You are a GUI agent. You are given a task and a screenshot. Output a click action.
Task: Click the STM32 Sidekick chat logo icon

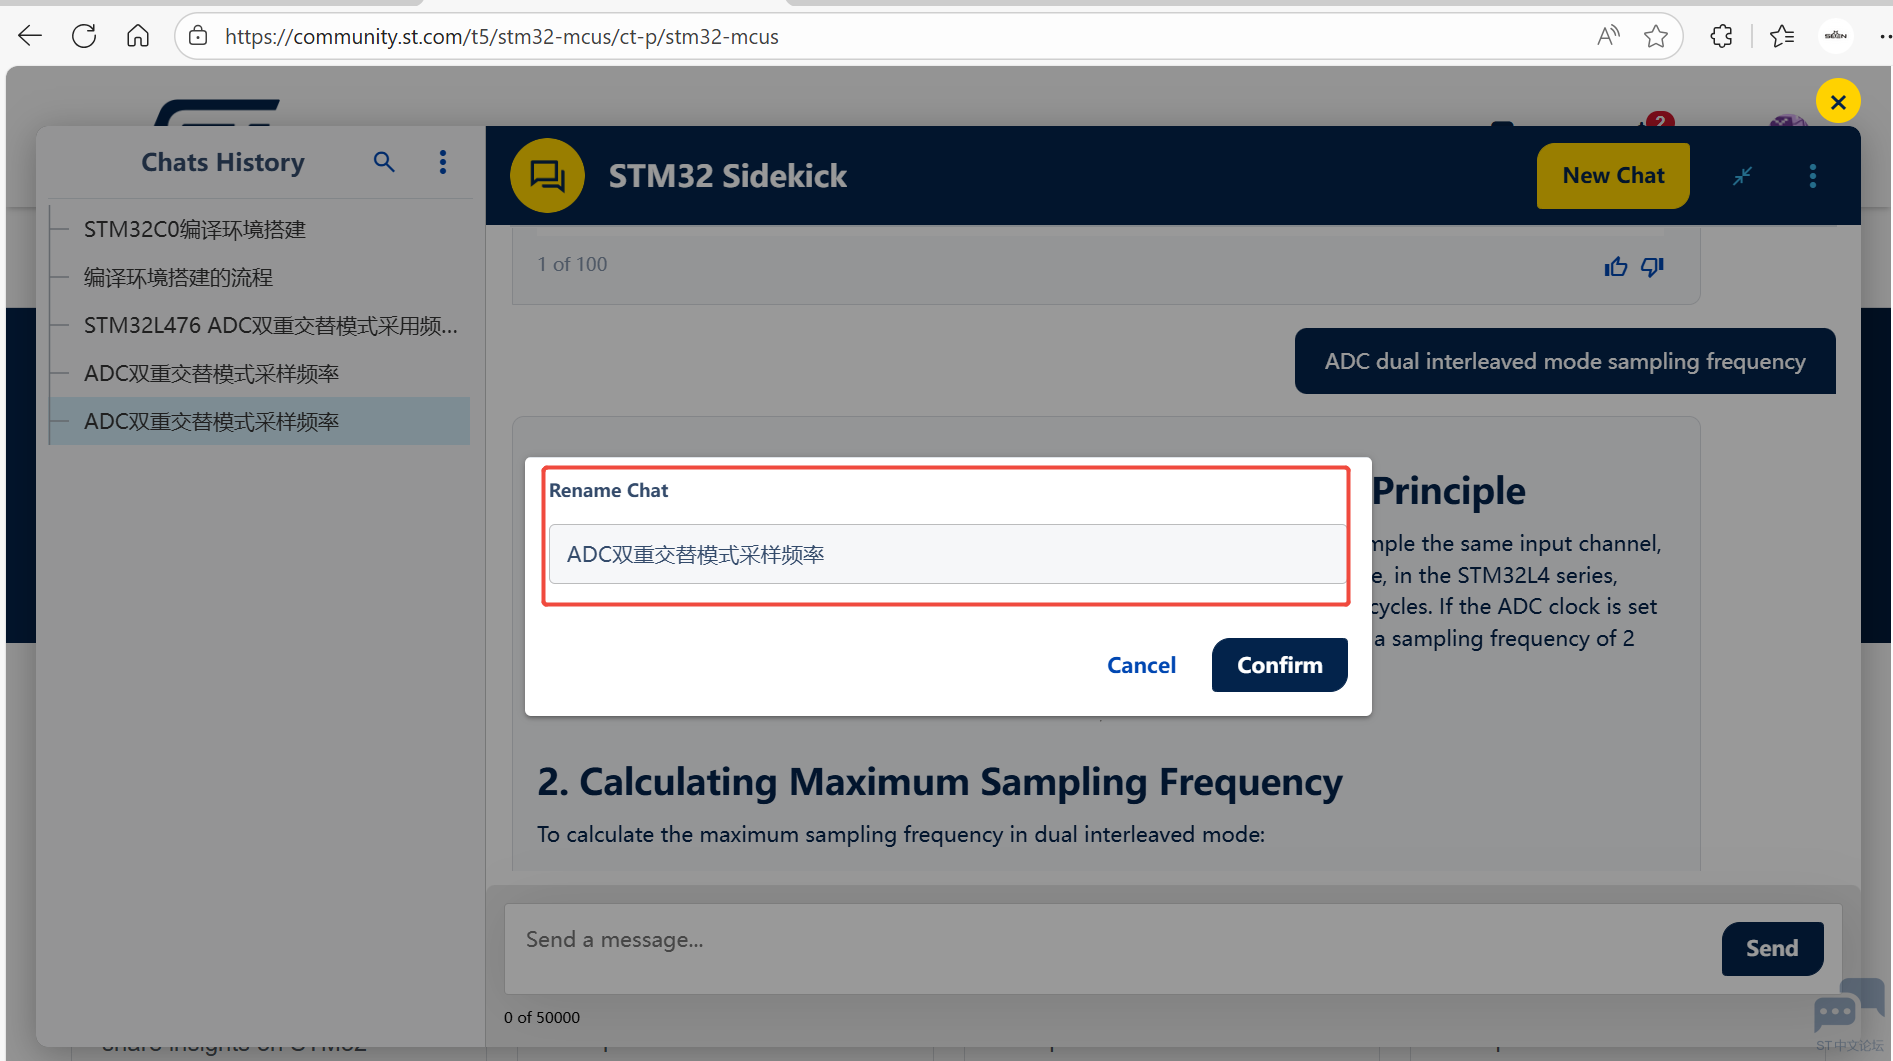[547, 176]
